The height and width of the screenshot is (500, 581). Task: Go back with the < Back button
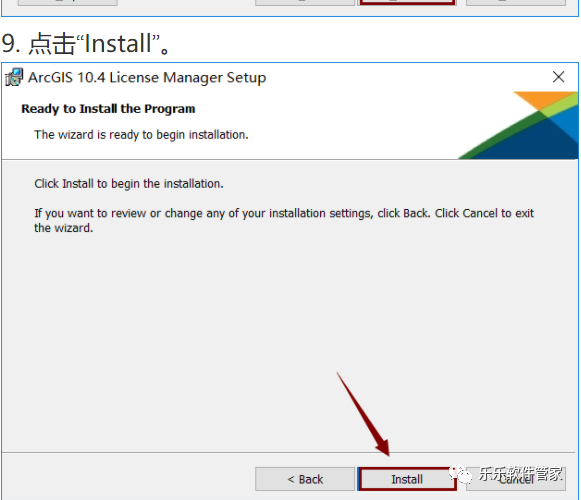pos(305,479)
